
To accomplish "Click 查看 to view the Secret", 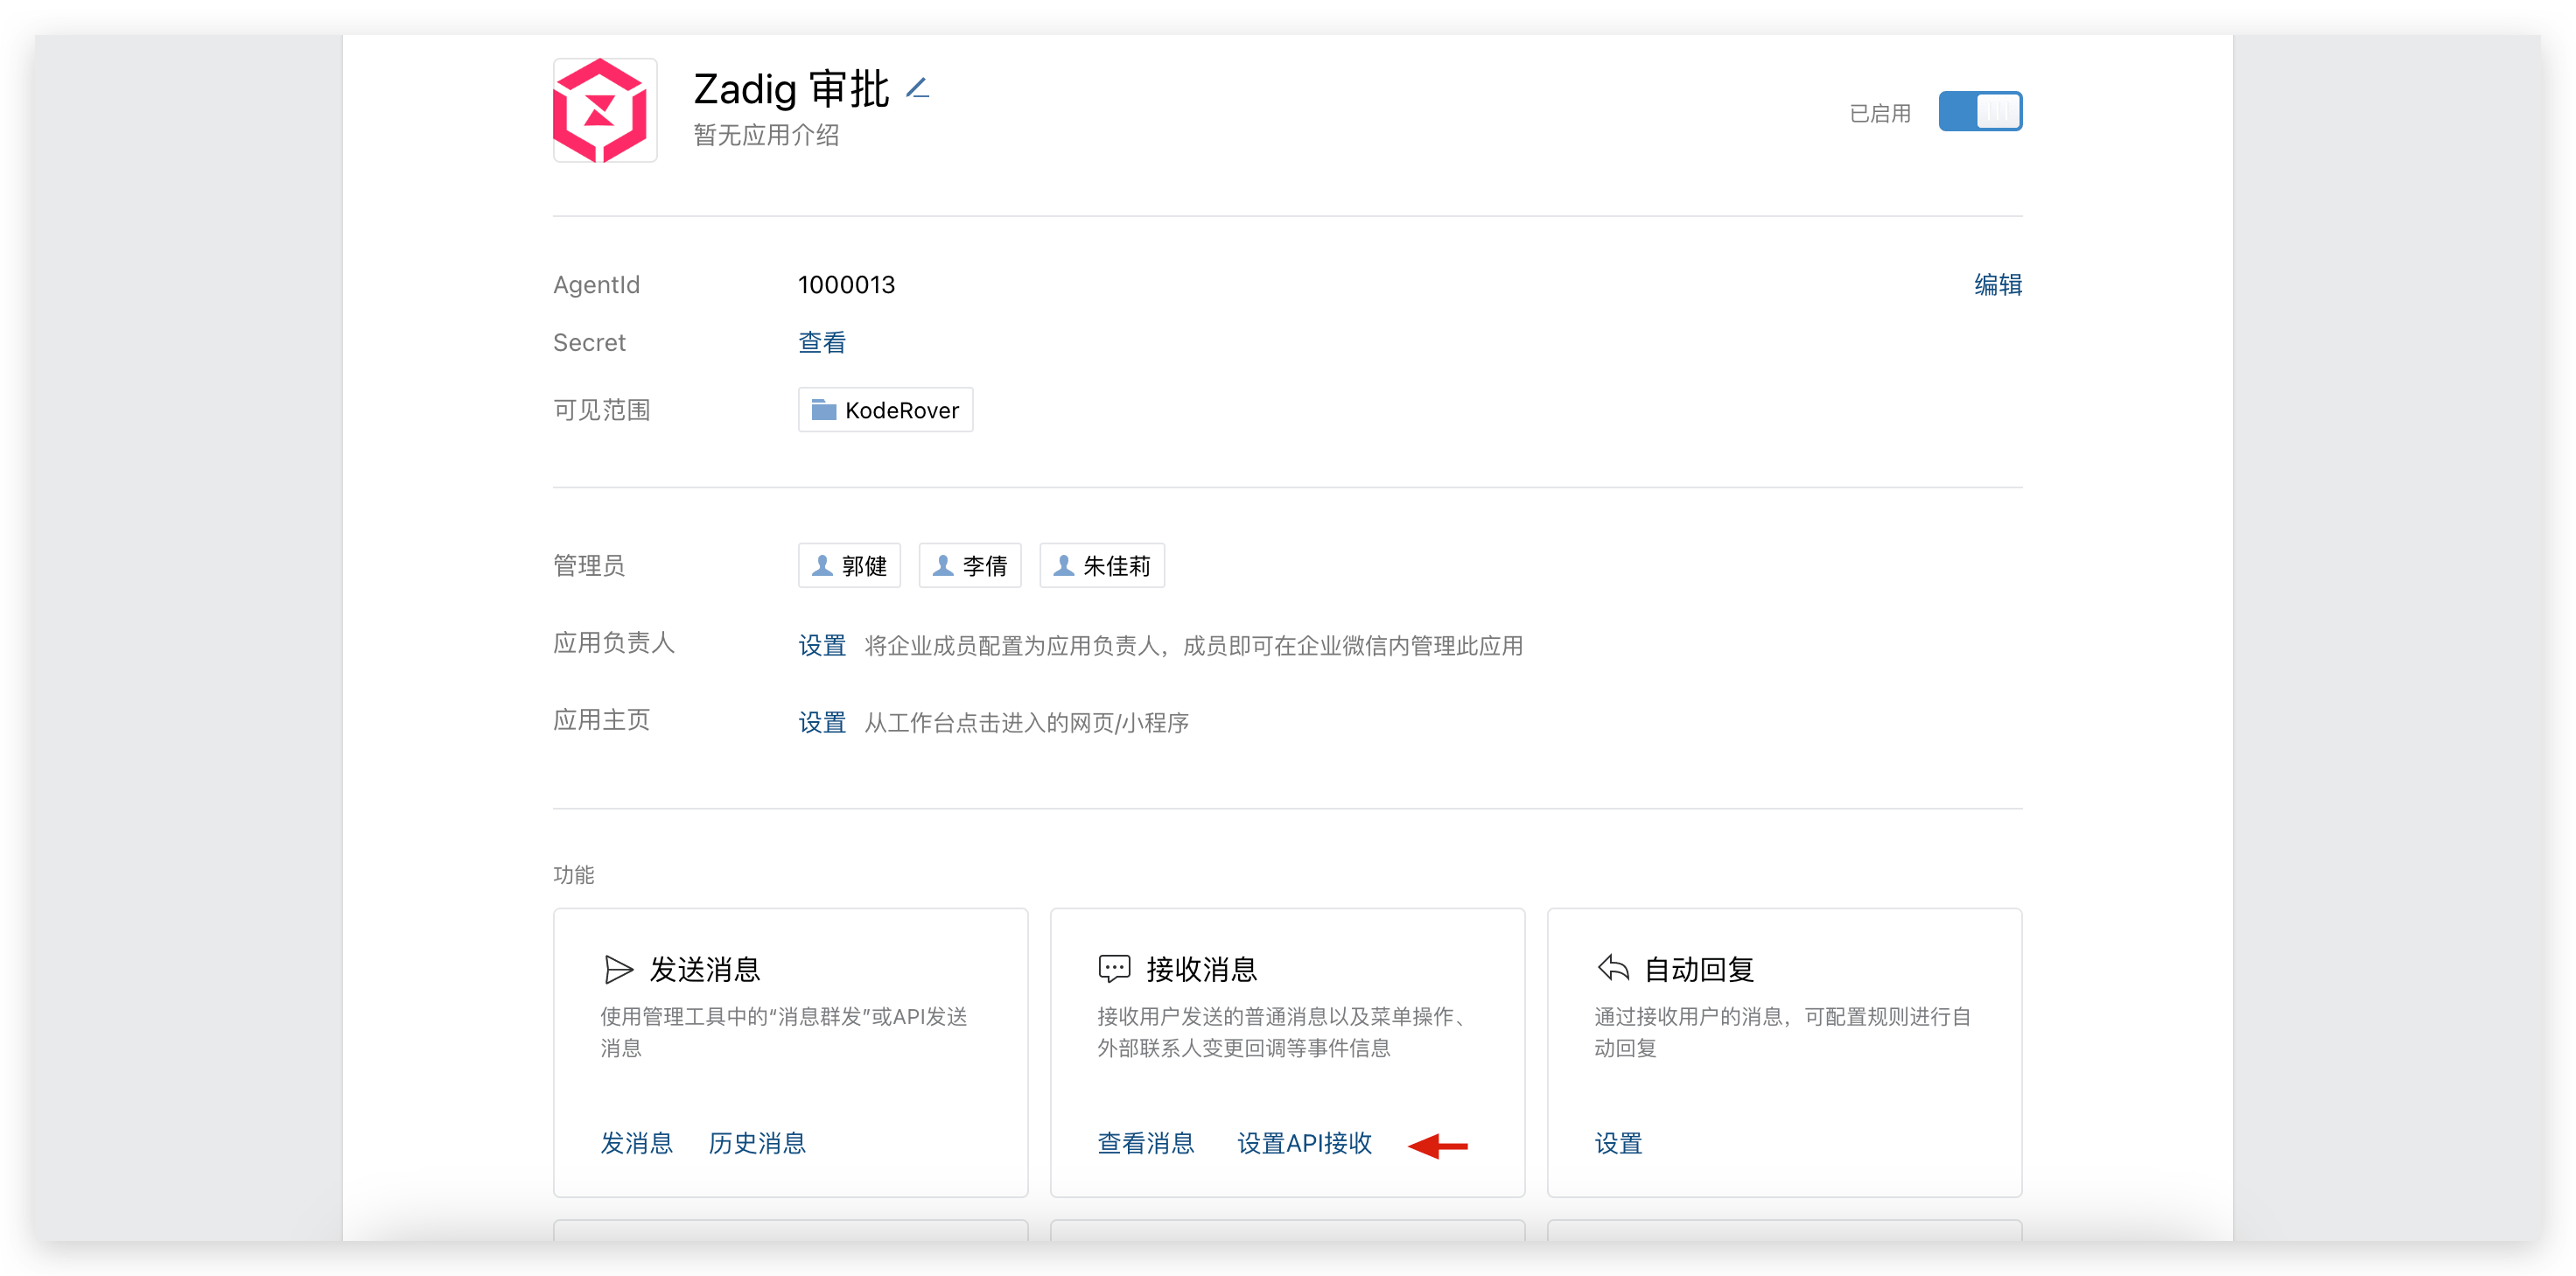I will 821,343.
